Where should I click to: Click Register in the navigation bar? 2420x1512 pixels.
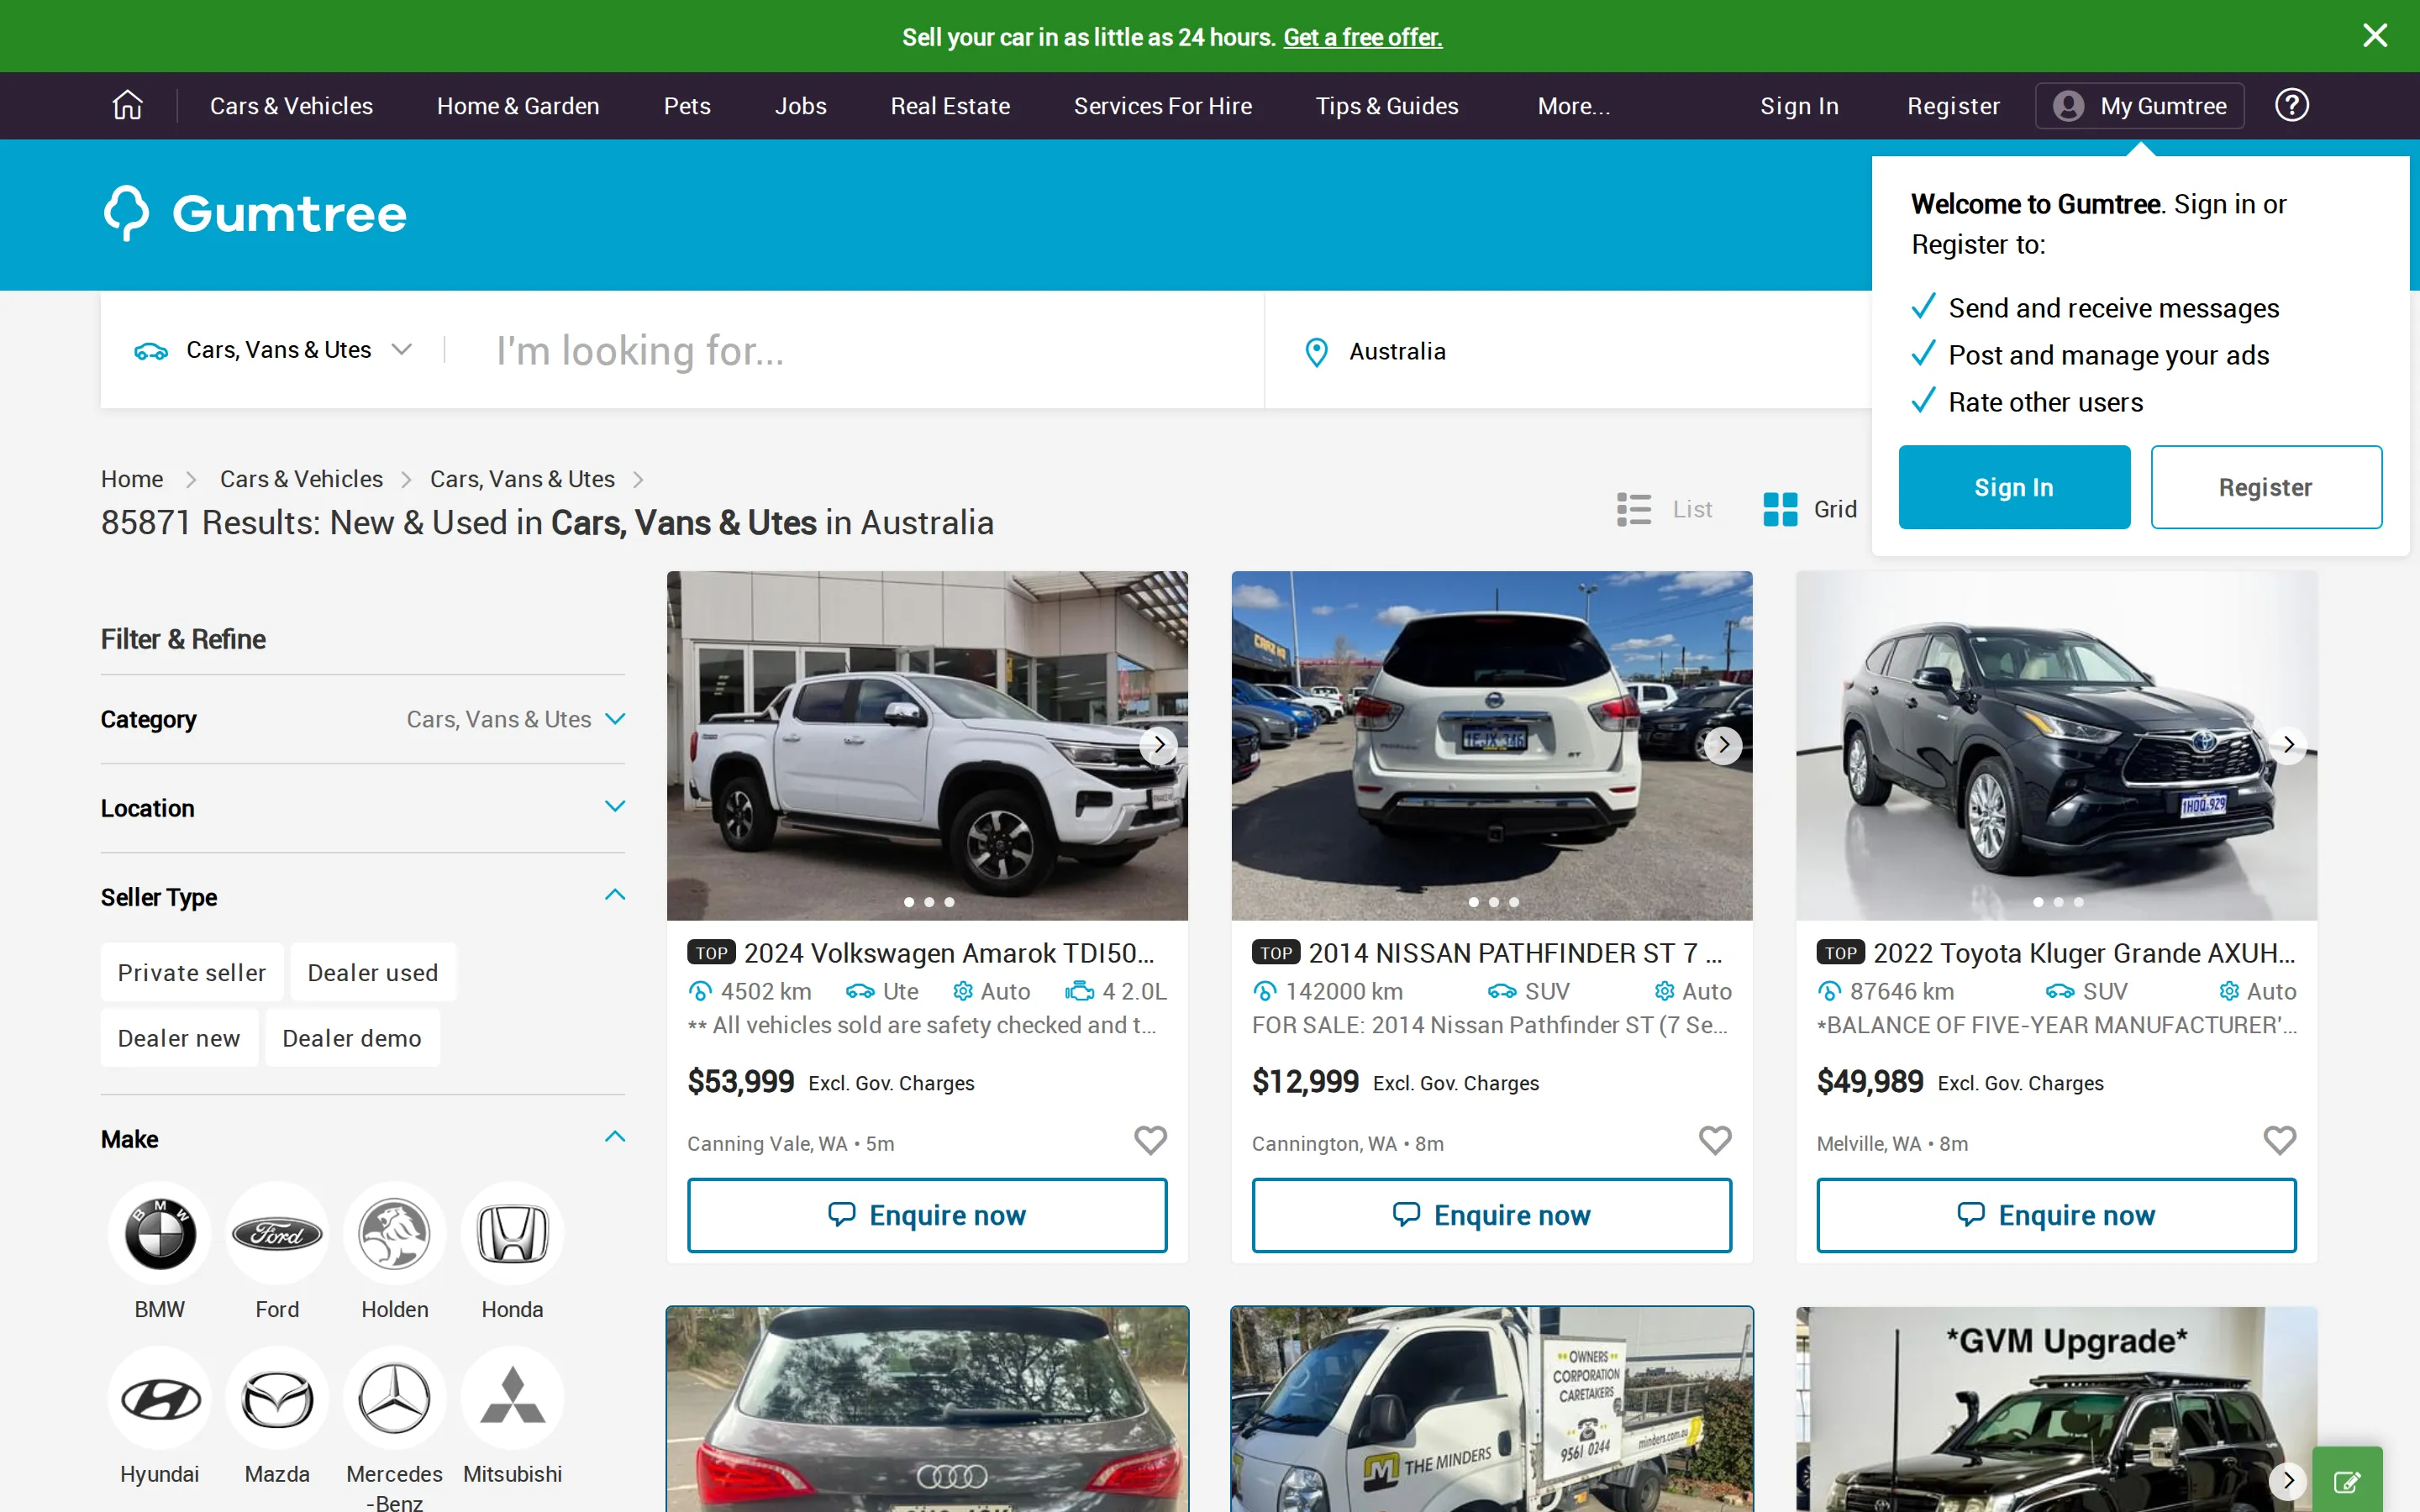click(1953, 106)
